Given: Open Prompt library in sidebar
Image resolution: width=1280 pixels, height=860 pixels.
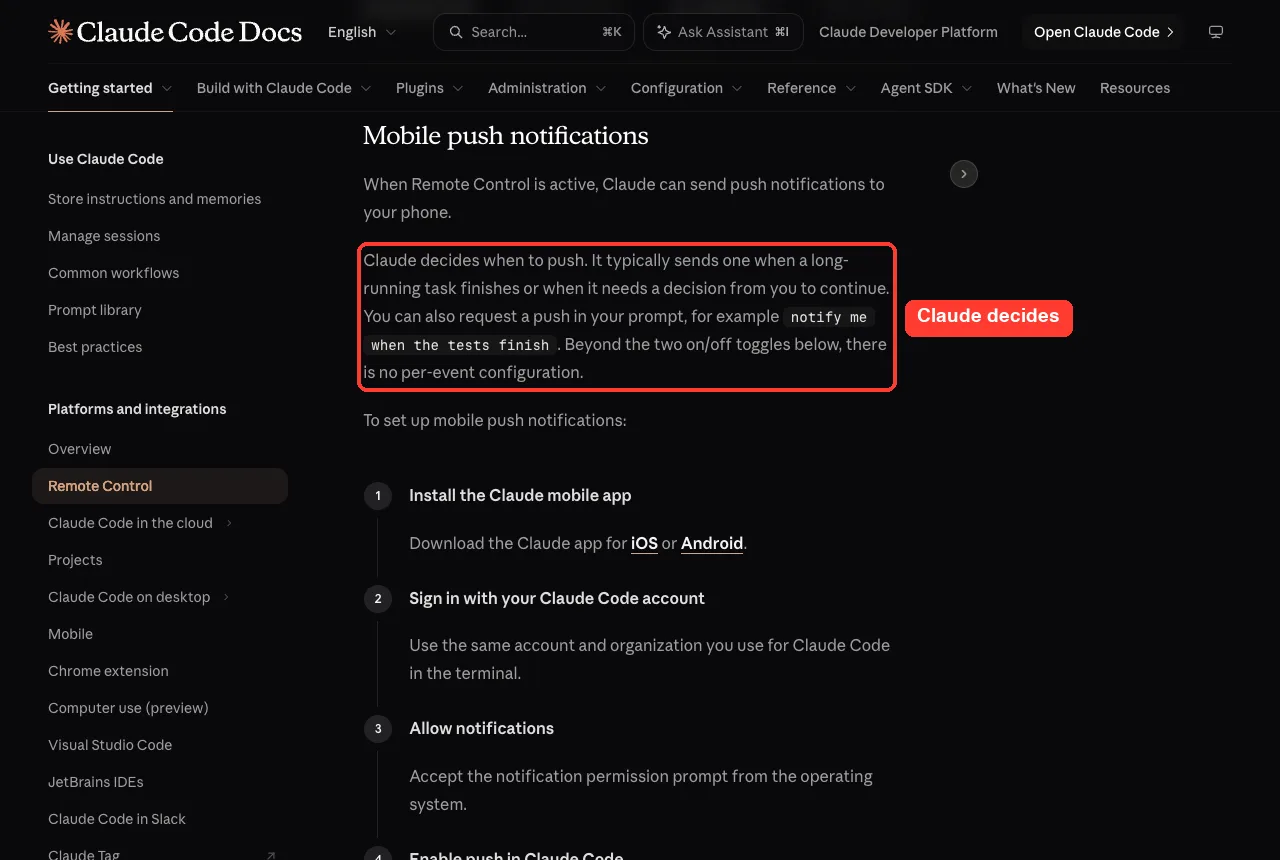Looking at the screenshot, I should [x=95, y=310].
